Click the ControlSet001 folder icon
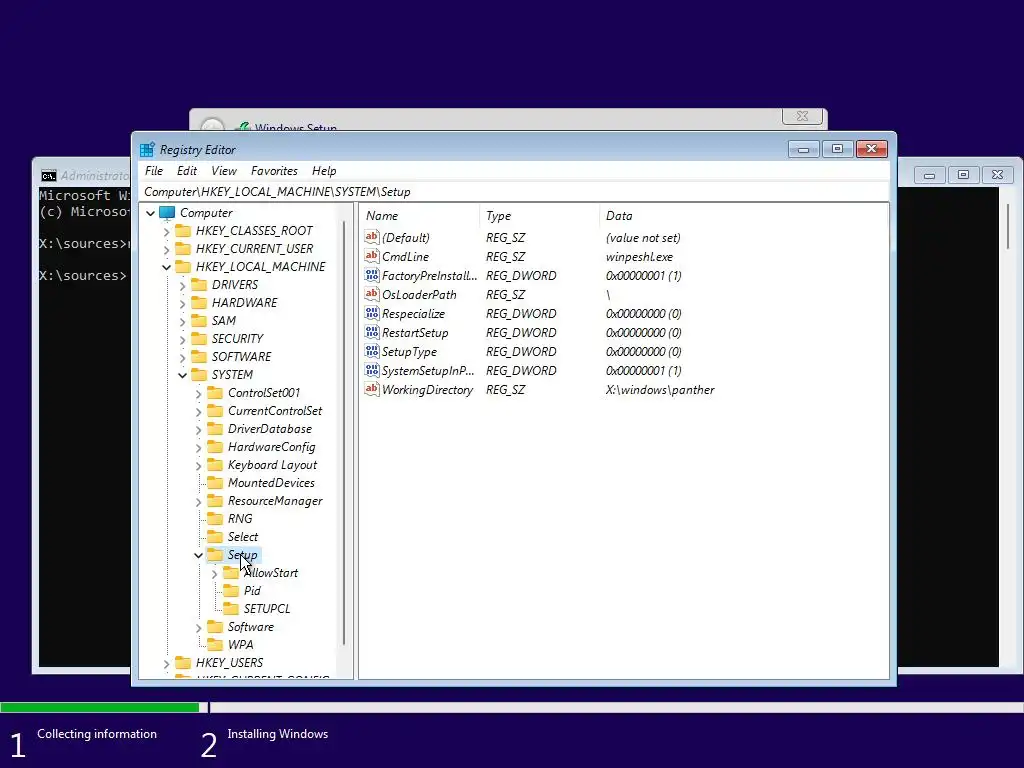This screenshot has width=1024, height=768. point(215,392)
